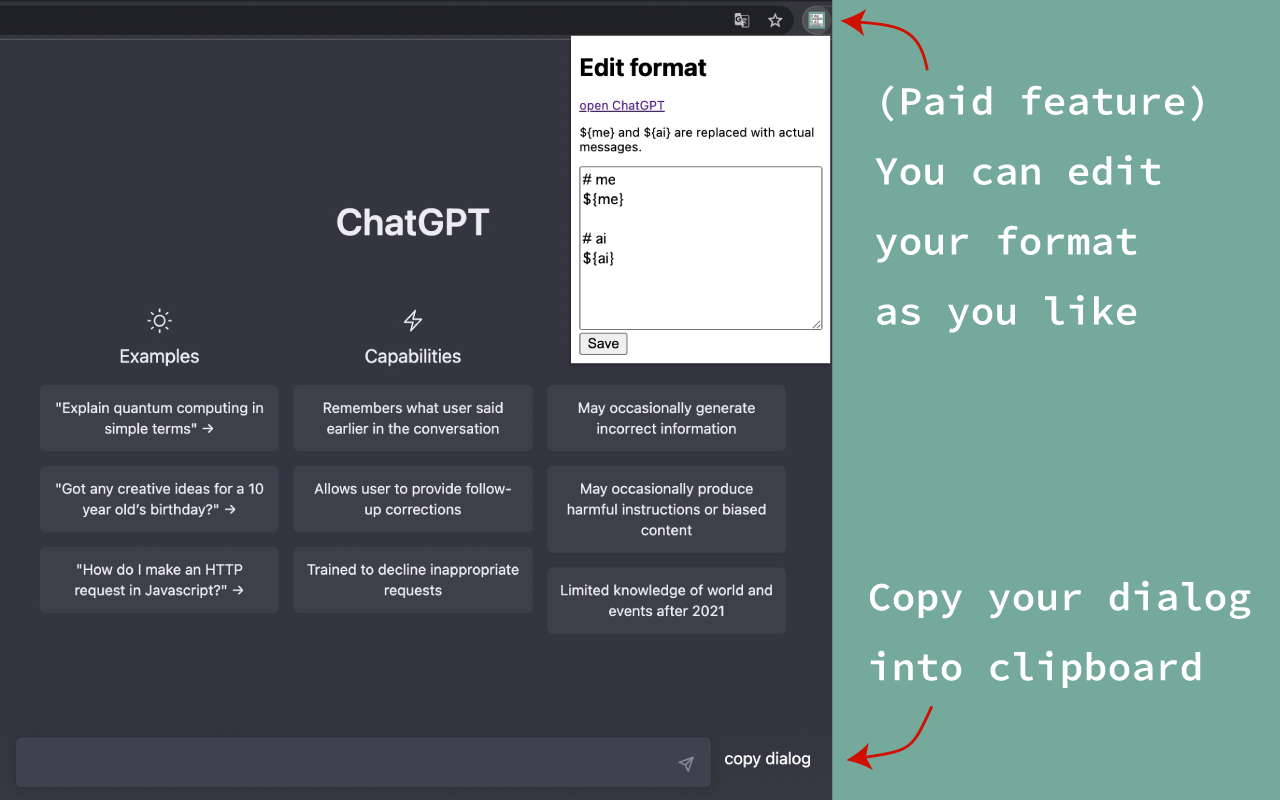Open the copy-dialog extension icon in toolbar
The width and height of the screenshot is (1280, 800).
[x=817, y=20]
